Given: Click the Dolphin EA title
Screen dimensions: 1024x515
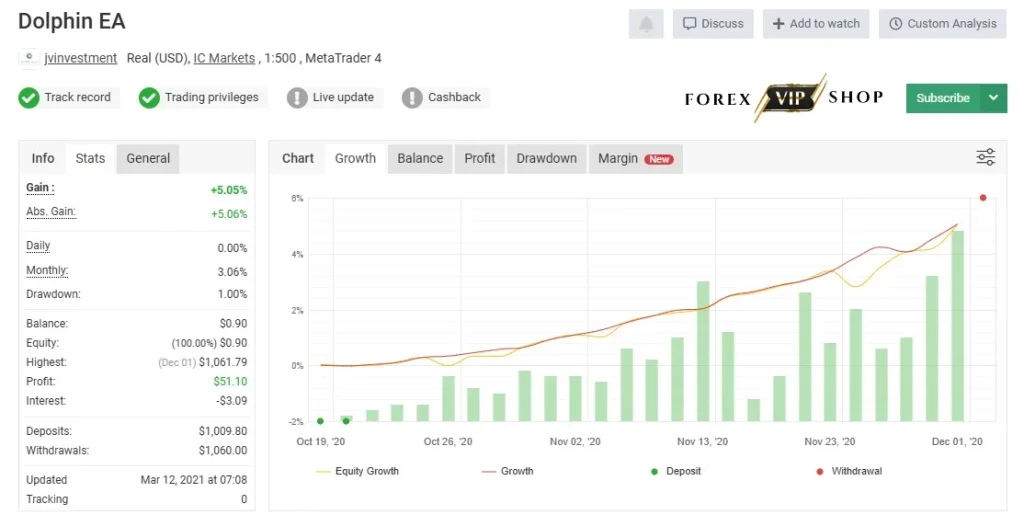Looking at the screenshot, I should pyautogui.click(x=72, y=22).
